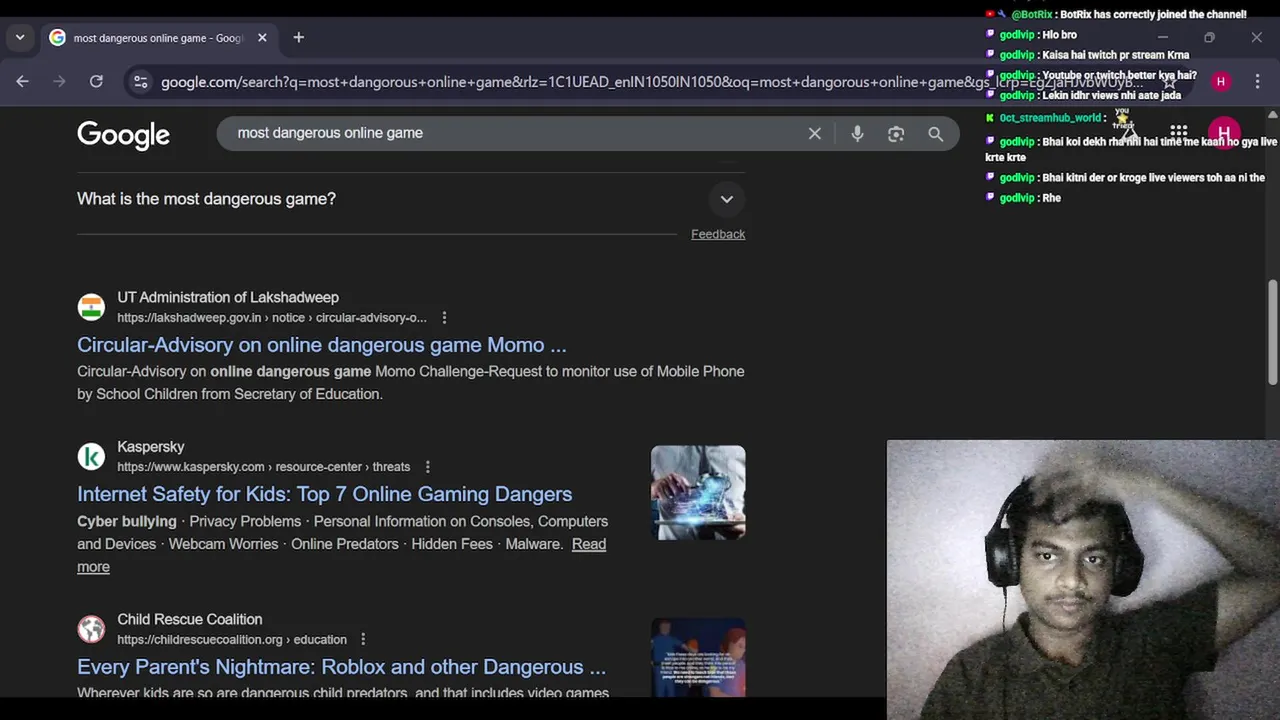Click the Chrome profile avatar H
The image size is (1280, 720).
pyautogui.click(x=1221, y=81)
